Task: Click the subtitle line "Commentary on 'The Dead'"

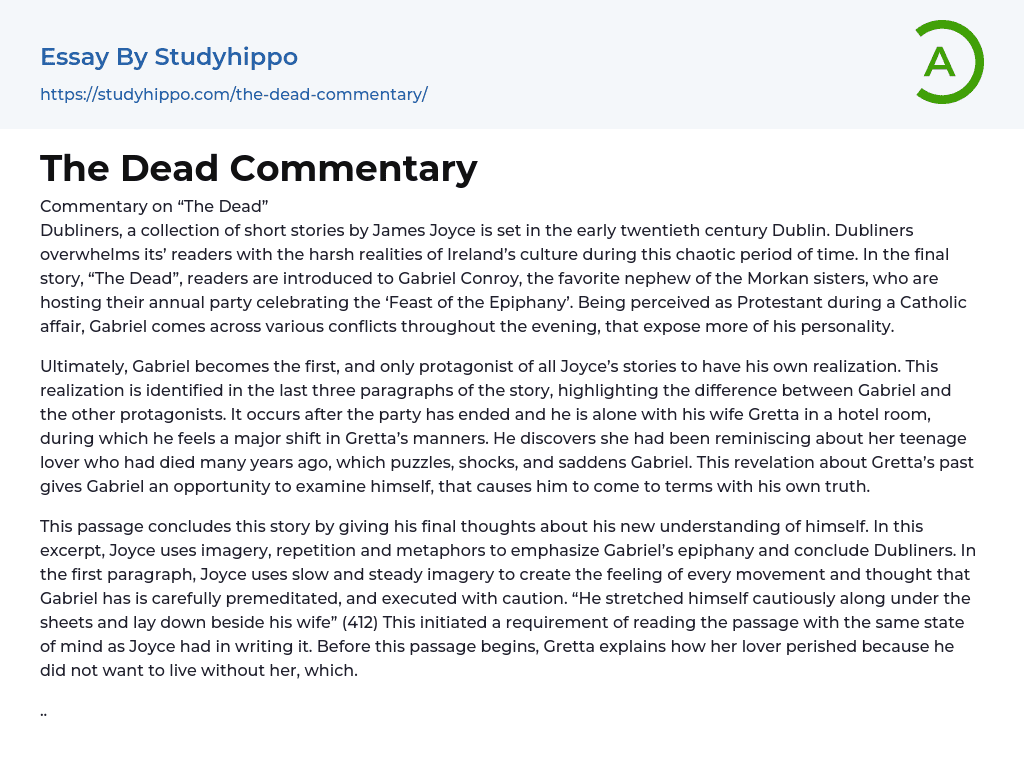Action: pyautogui.click(x=154, y=206)
